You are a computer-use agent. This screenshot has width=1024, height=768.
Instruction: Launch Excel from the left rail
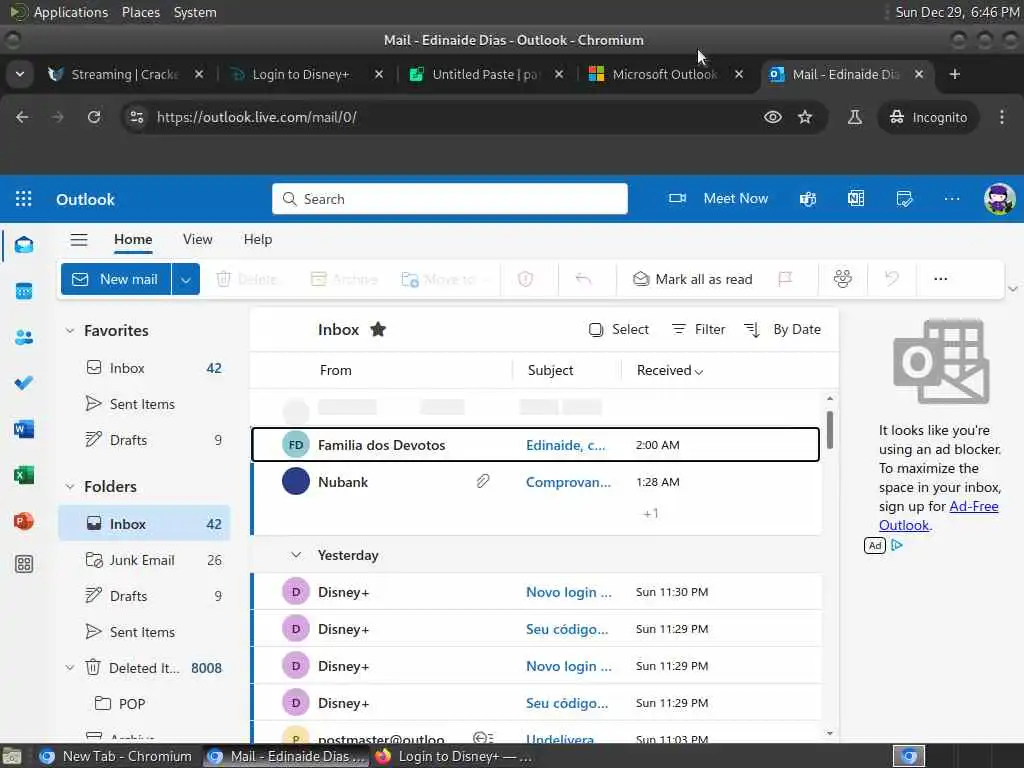(x=24, y=475)
